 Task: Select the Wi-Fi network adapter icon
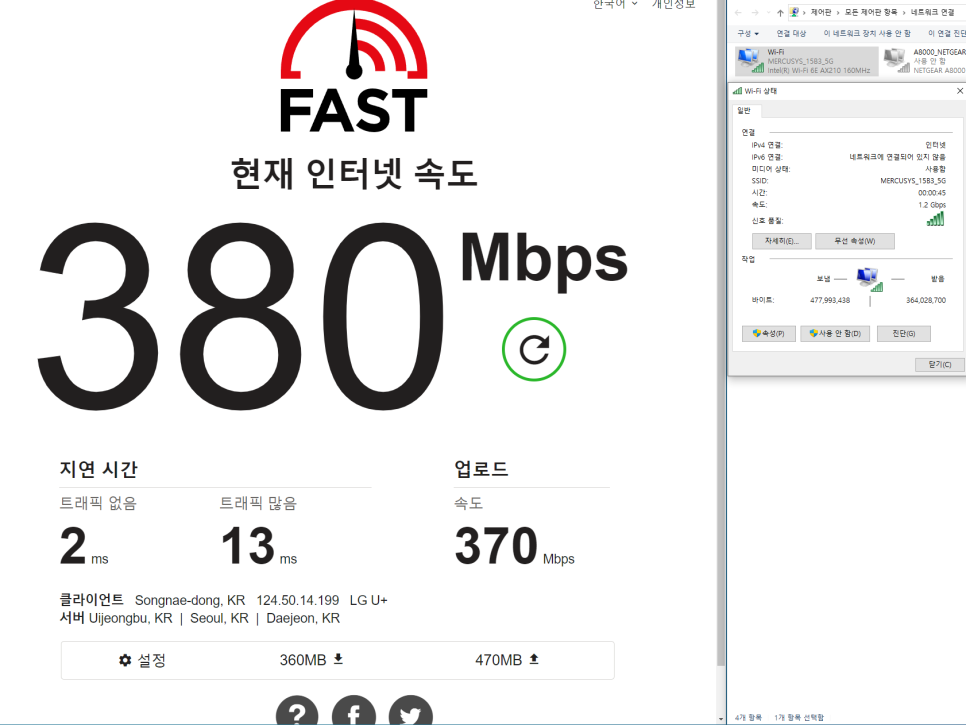[747, 61]
